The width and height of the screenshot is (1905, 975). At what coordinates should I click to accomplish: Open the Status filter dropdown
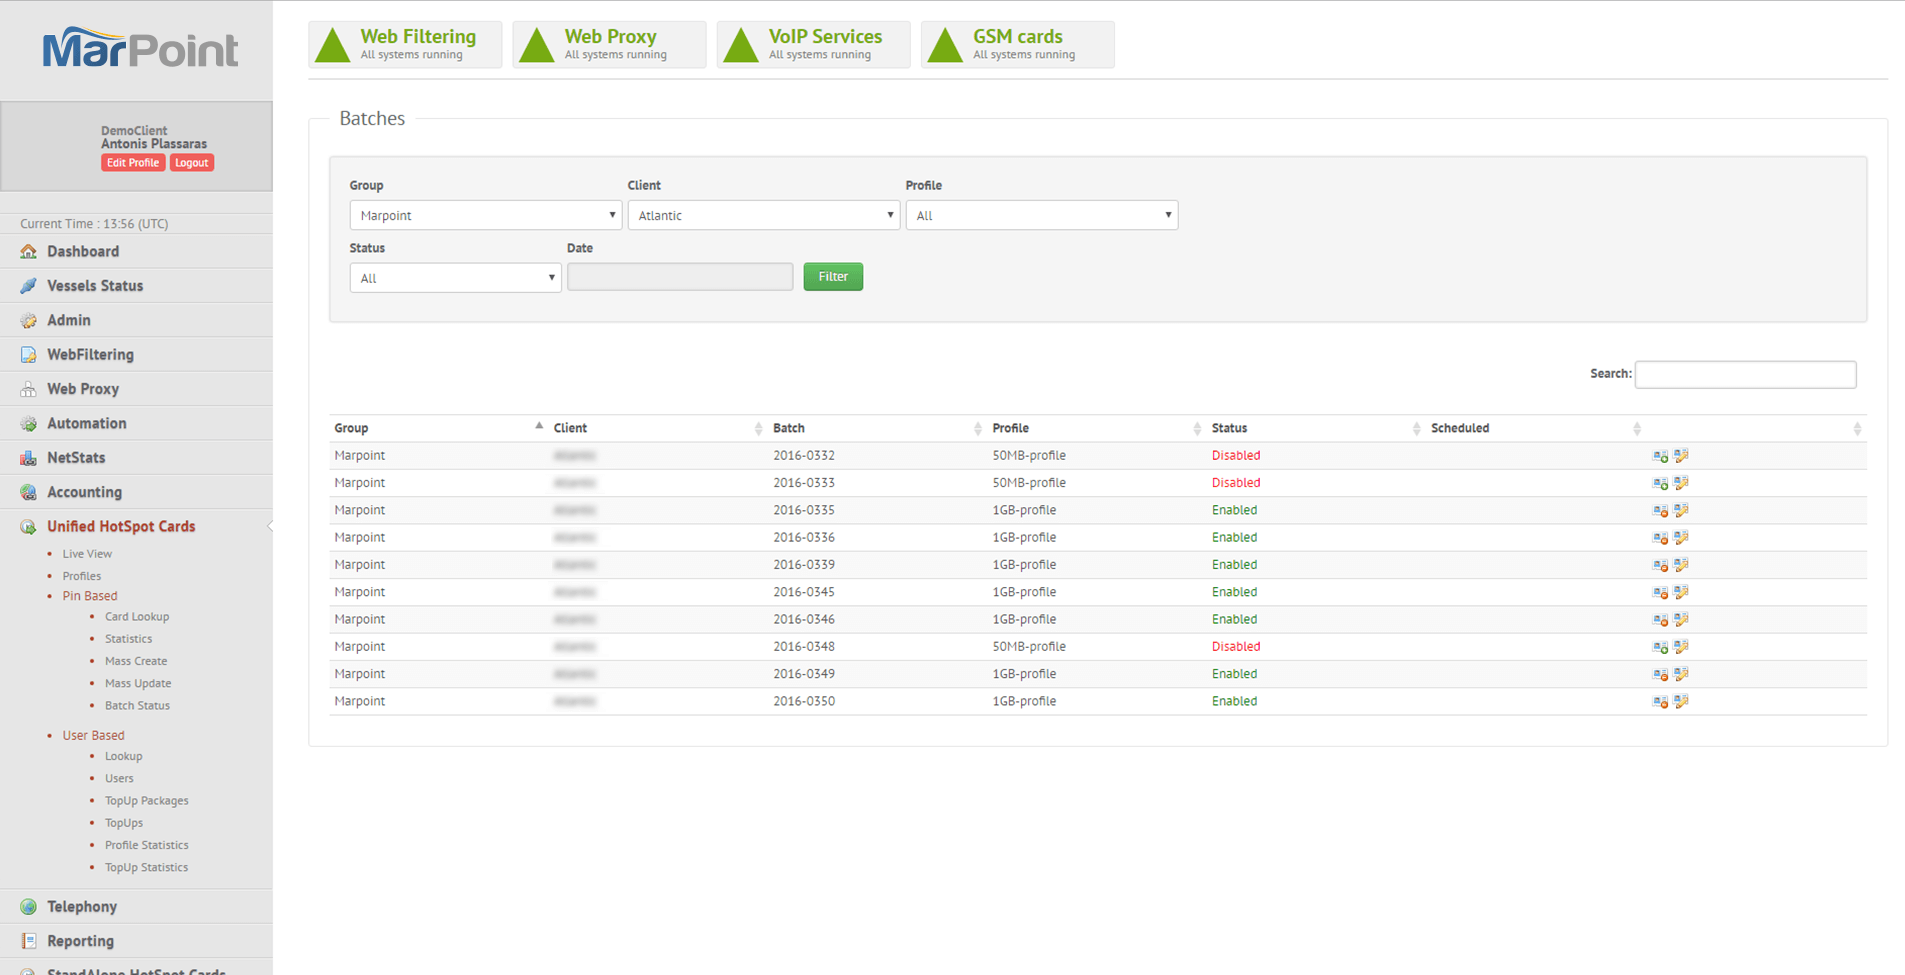pyautogui.click(x=455, y=278)
